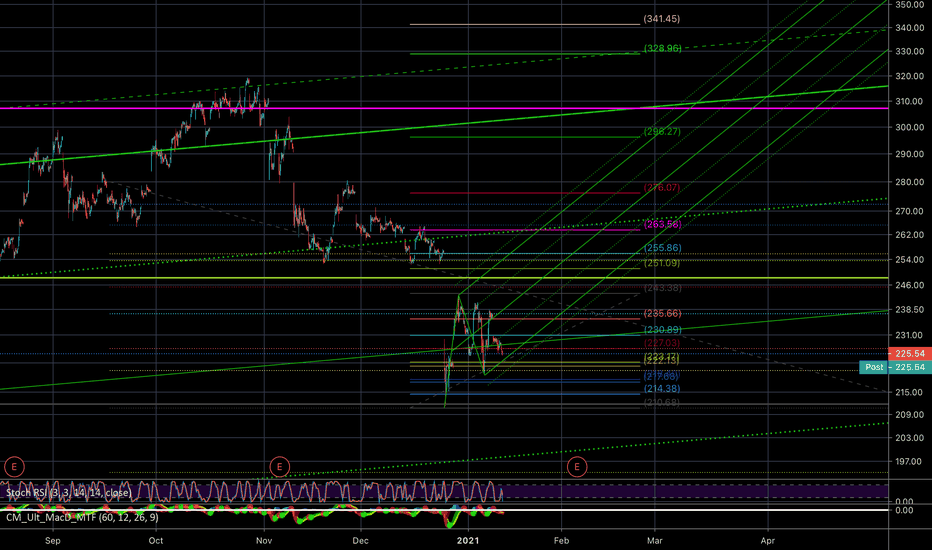Open the earnings marker E in early November

pos(279,467)
